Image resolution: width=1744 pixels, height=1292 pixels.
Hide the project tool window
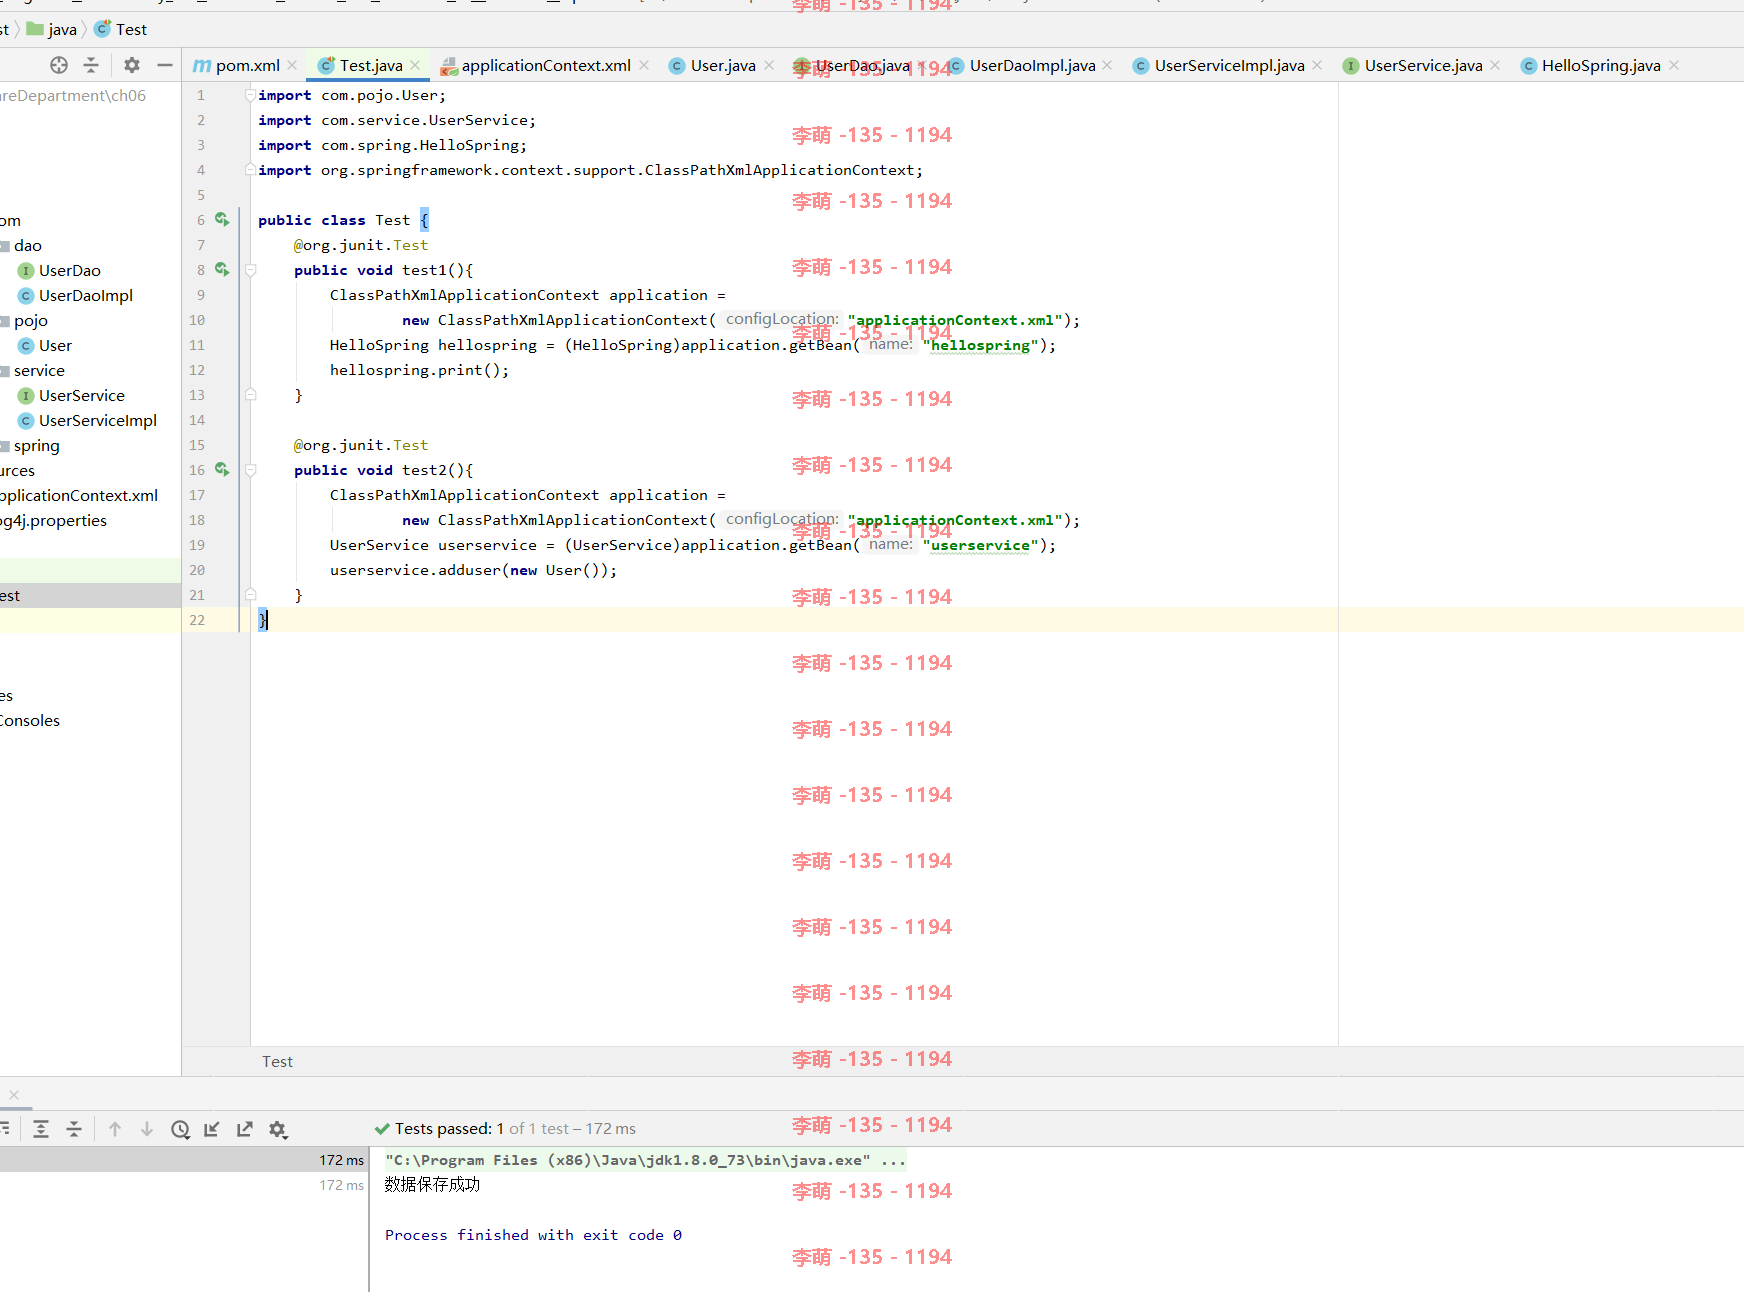tap(165, 65)
